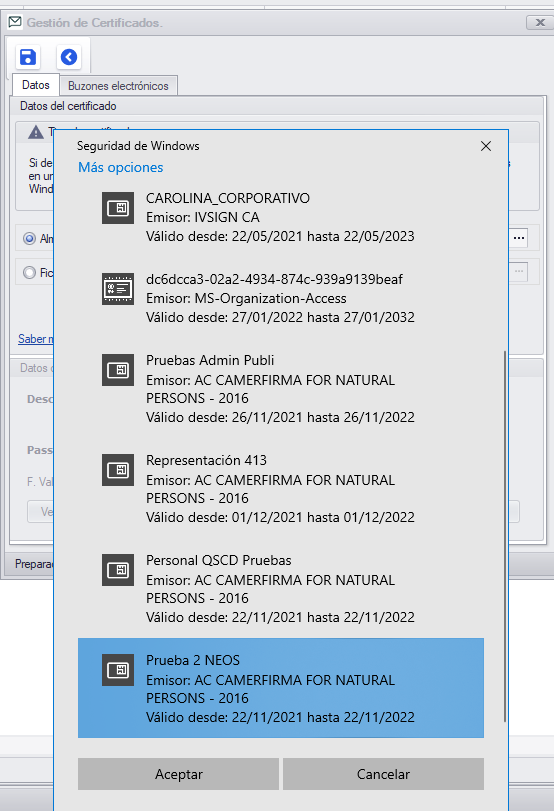Click the warning triangle icon in certificate panel
Viewport: 554px width, 811px height.
(x=36, y=132)
